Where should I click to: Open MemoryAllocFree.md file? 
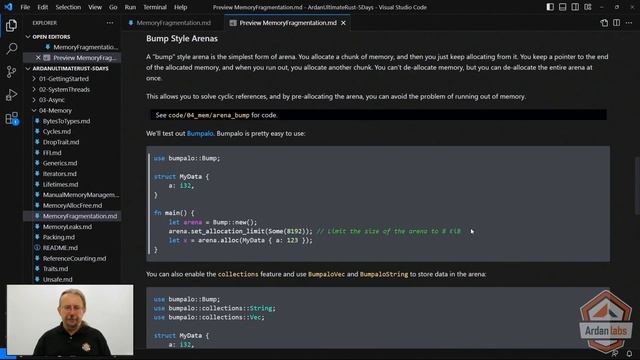point(72,205)
